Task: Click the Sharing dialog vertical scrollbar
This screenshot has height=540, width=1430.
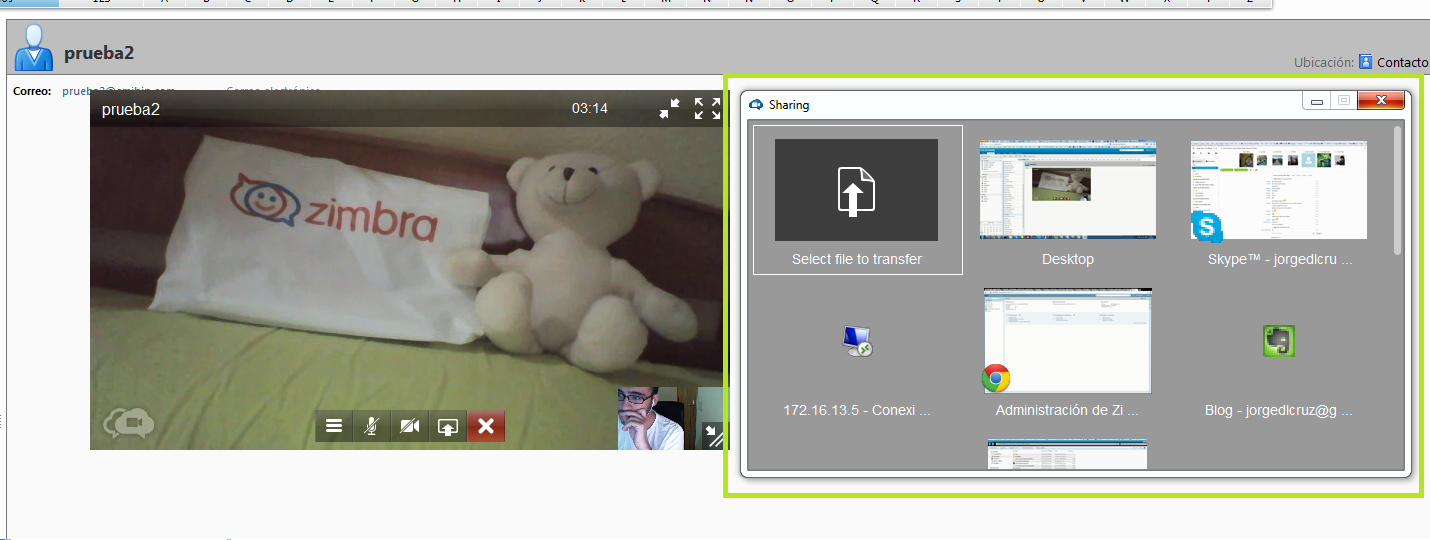Action: tap(1398, 189)
